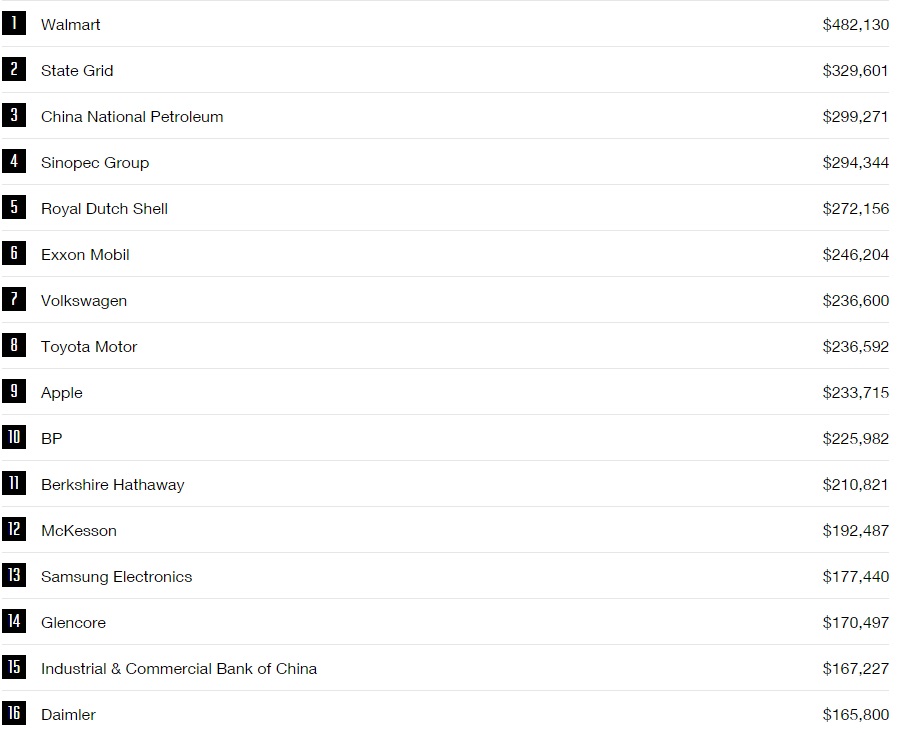Click the Exxon Mobil company name

point(85,254)
